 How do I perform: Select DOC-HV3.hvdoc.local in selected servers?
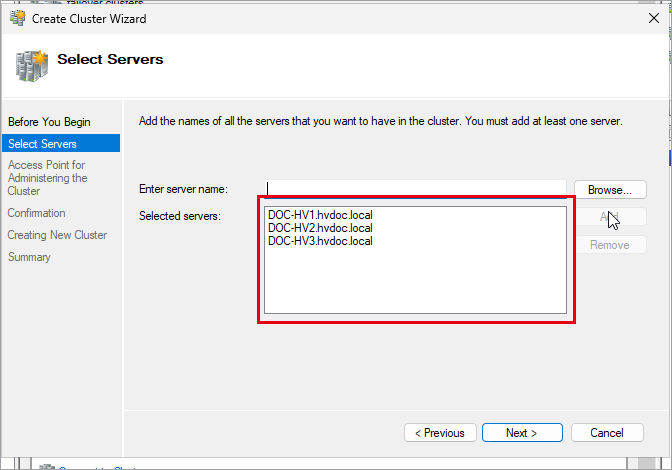320,241
